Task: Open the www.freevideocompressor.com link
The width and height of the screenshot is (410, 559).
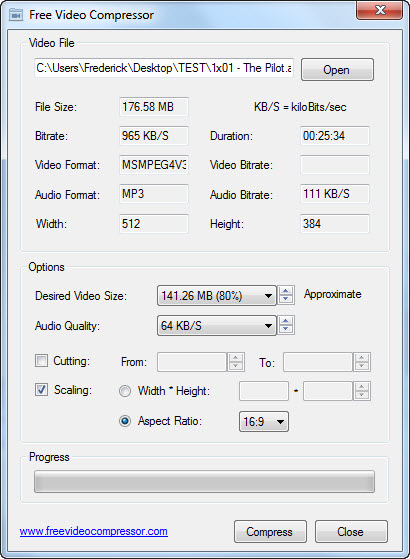Action: tap(93, 531)
